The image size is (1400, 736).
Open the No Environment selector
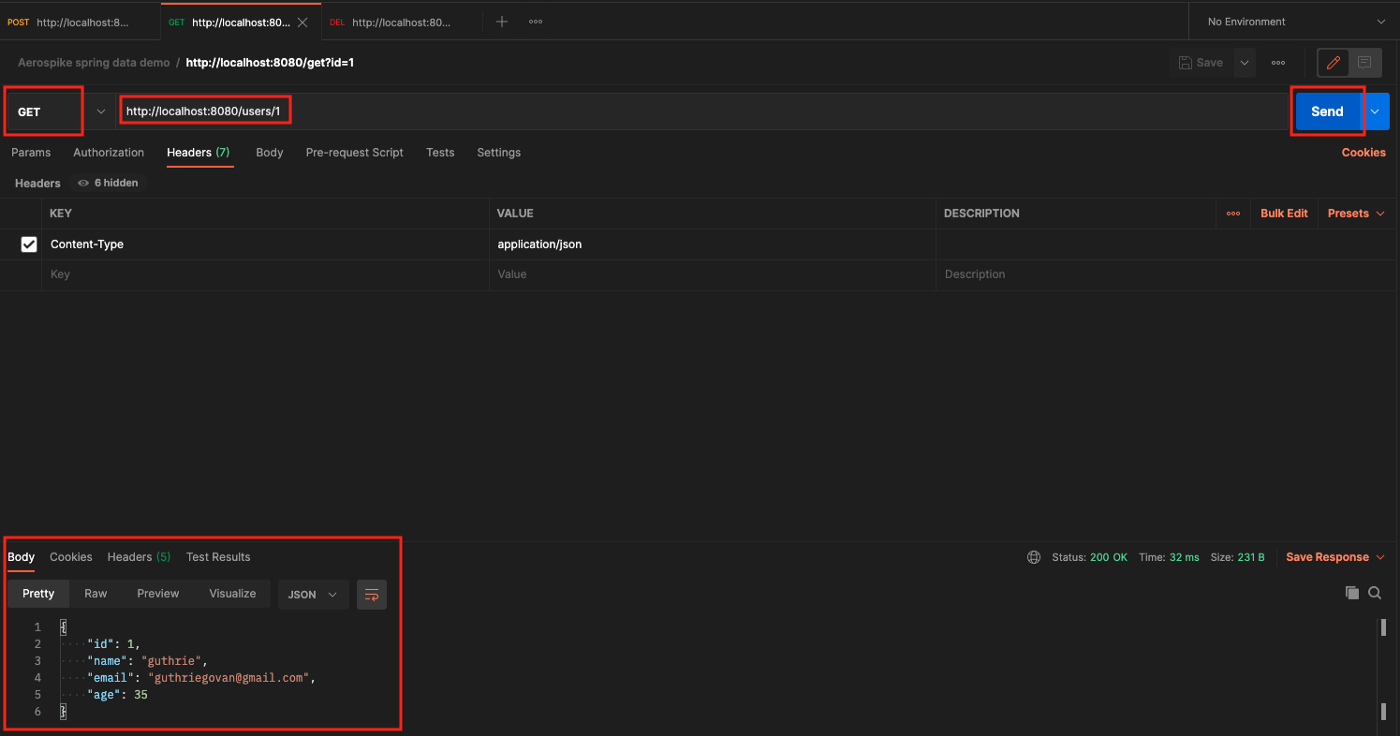tap(1294, 21)
